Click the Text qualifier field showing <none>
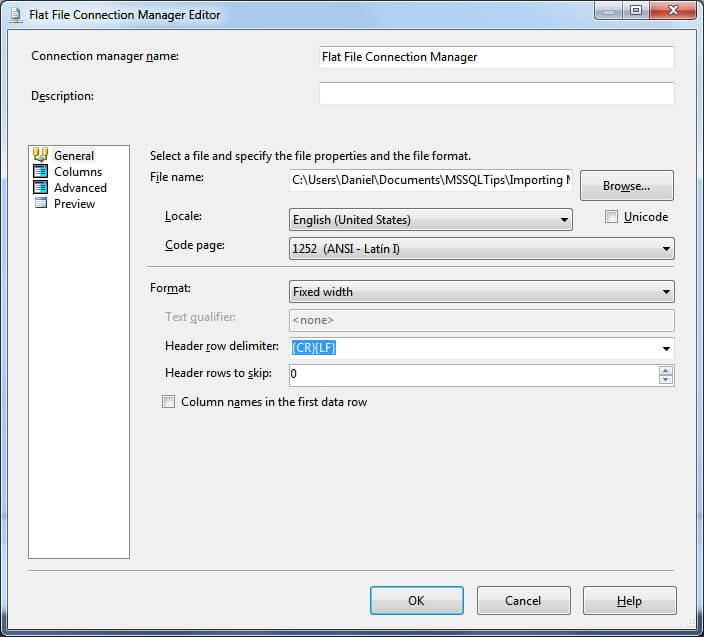 pyautogui.click(x=482, y=320)
